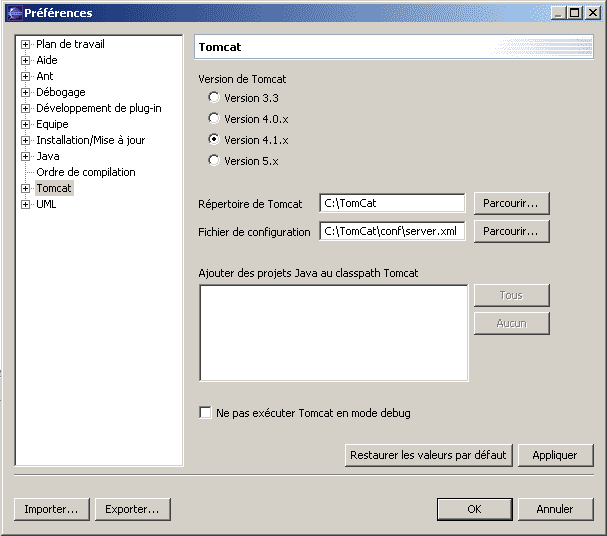Browse for the configuration file

[511, 231]
